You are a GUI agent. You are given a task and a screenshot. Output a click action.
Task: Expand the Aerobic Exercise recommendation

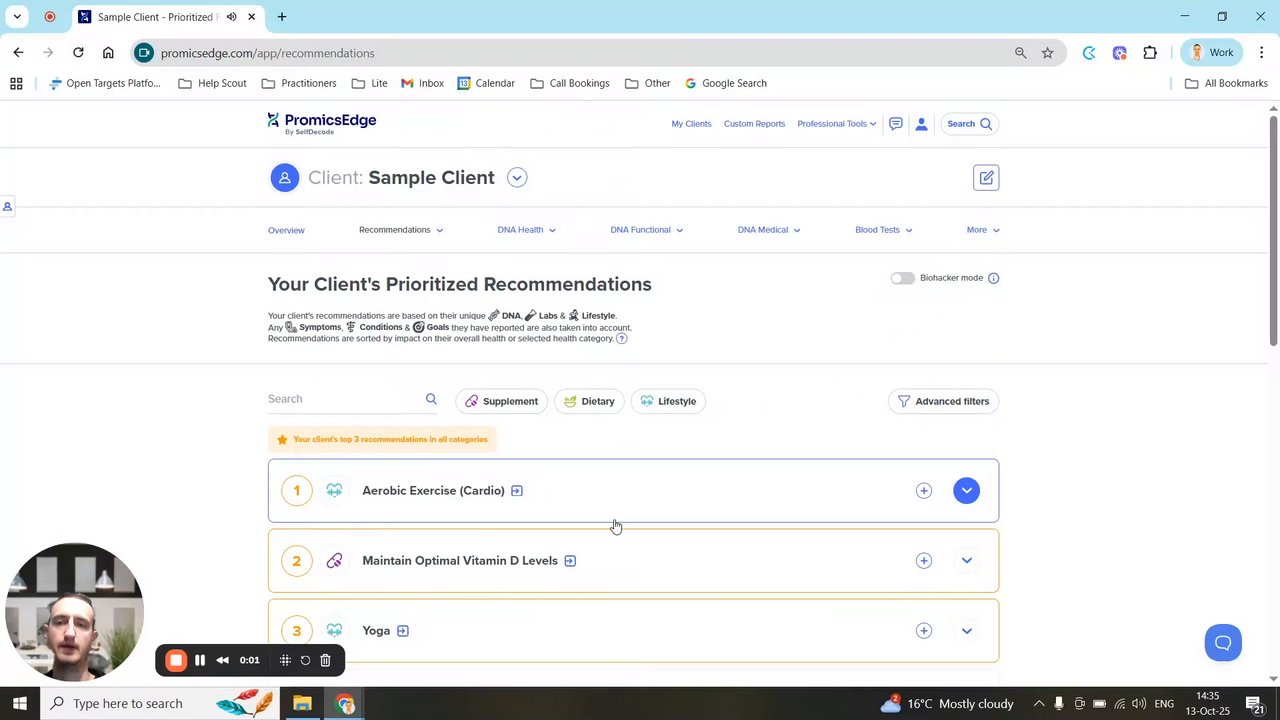pos(966,491)
